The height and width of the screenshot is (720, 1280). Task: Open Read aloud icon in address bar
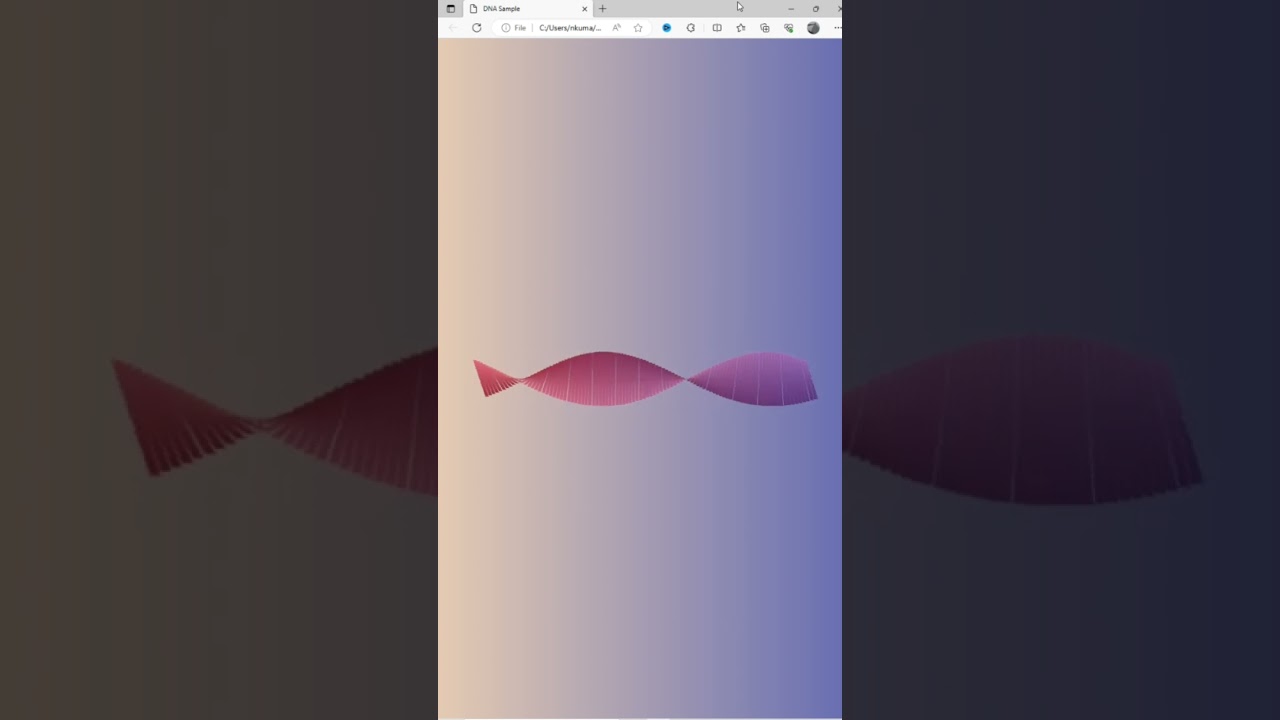click(x=616, y=28)
